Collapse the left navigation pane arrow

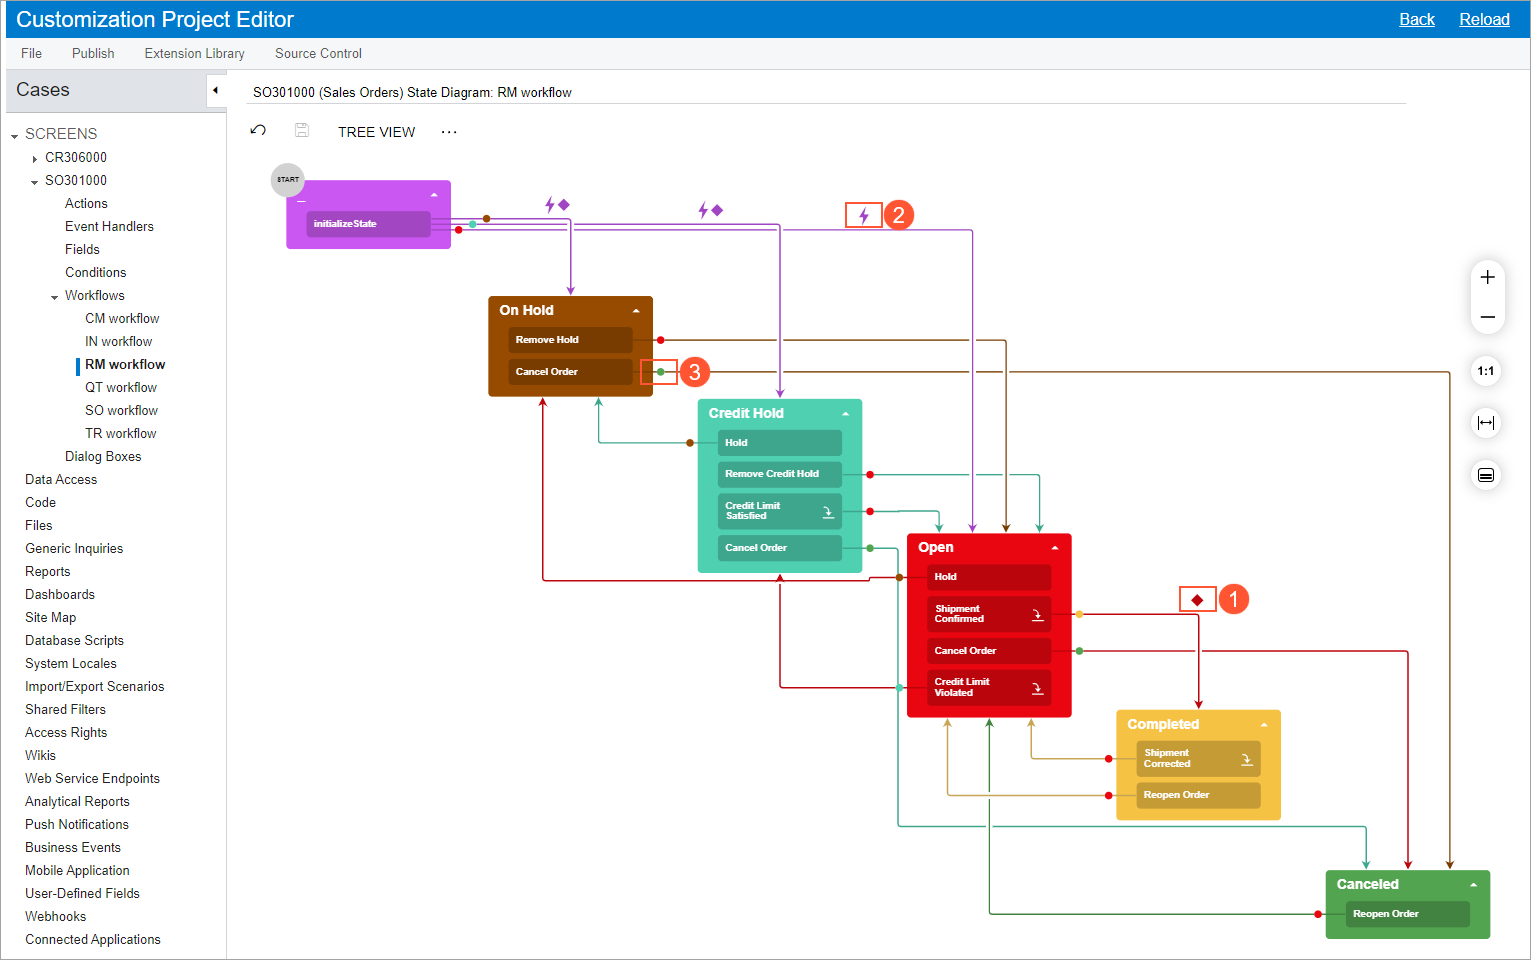[x=215, y=91]
